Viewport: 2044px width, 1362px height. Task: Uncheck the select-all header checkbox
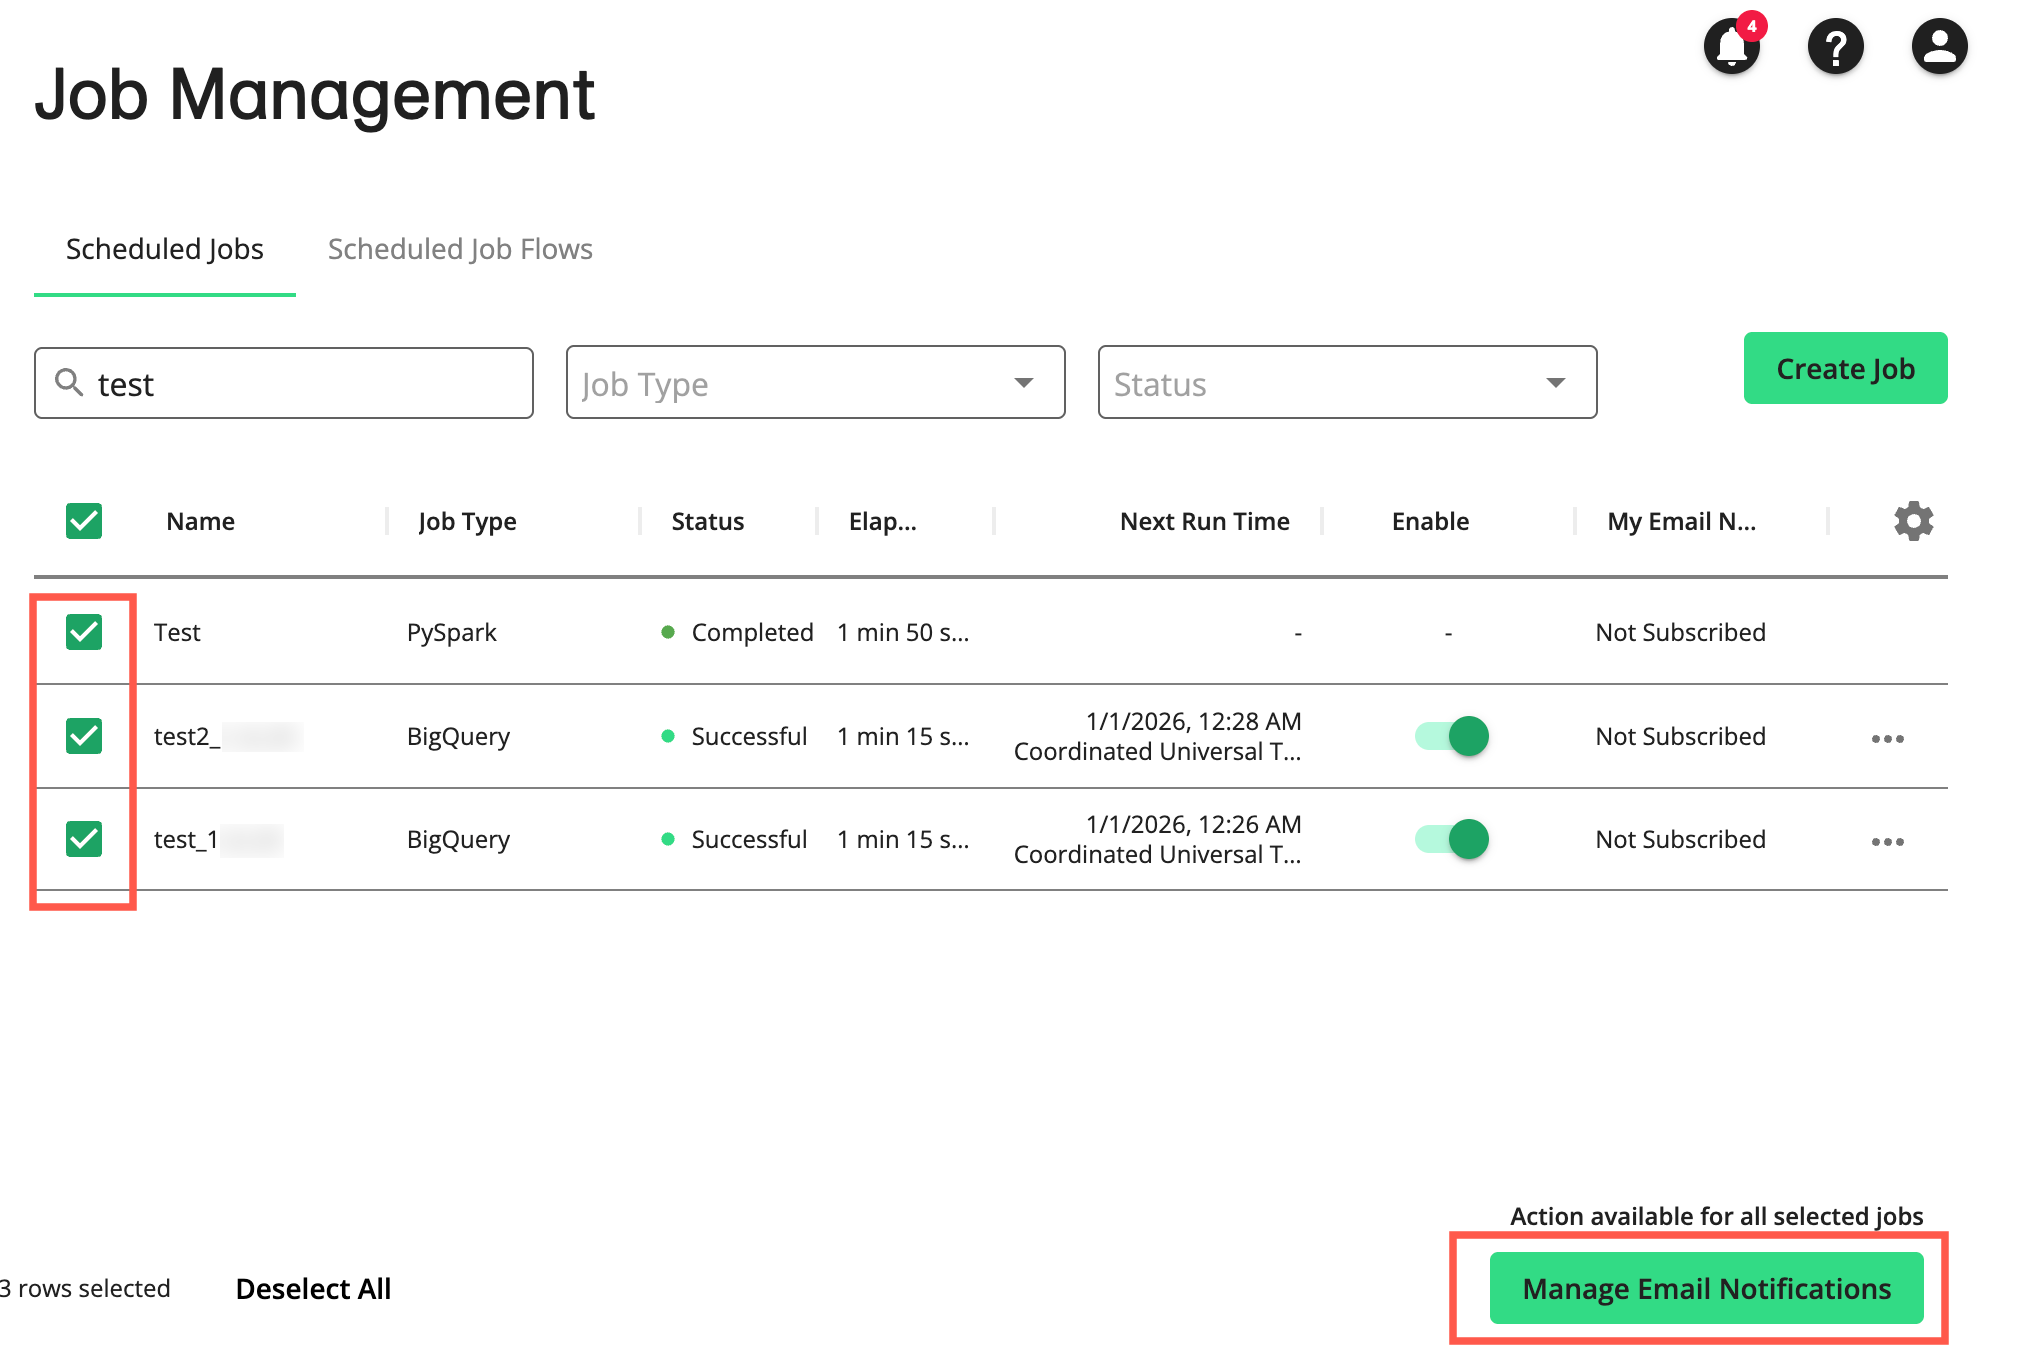(83, 521)
